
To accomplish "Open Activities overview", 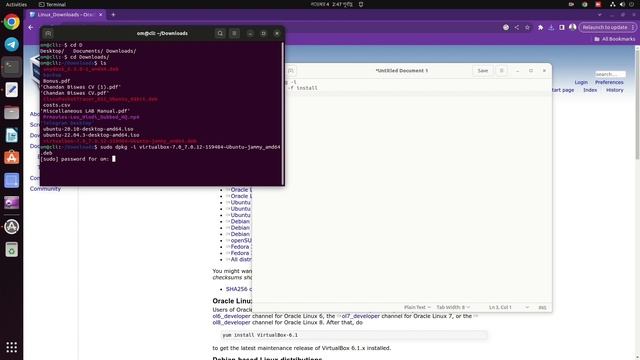I will [16, 4].
